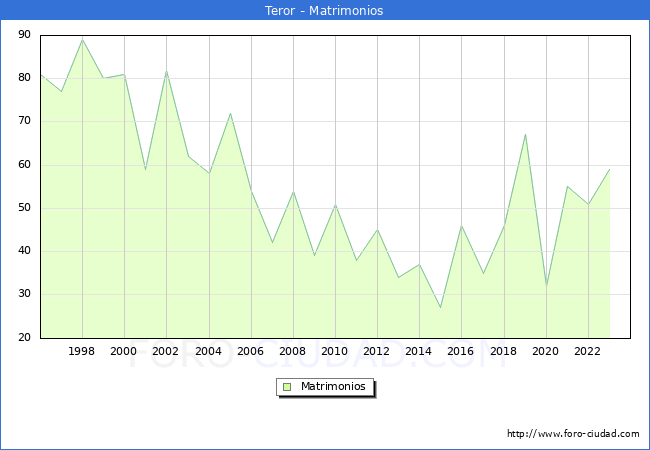The height and width of the screenshot is (450, 650).
Task: Click the 2023 final data point near 59
Action: point(609,169)
